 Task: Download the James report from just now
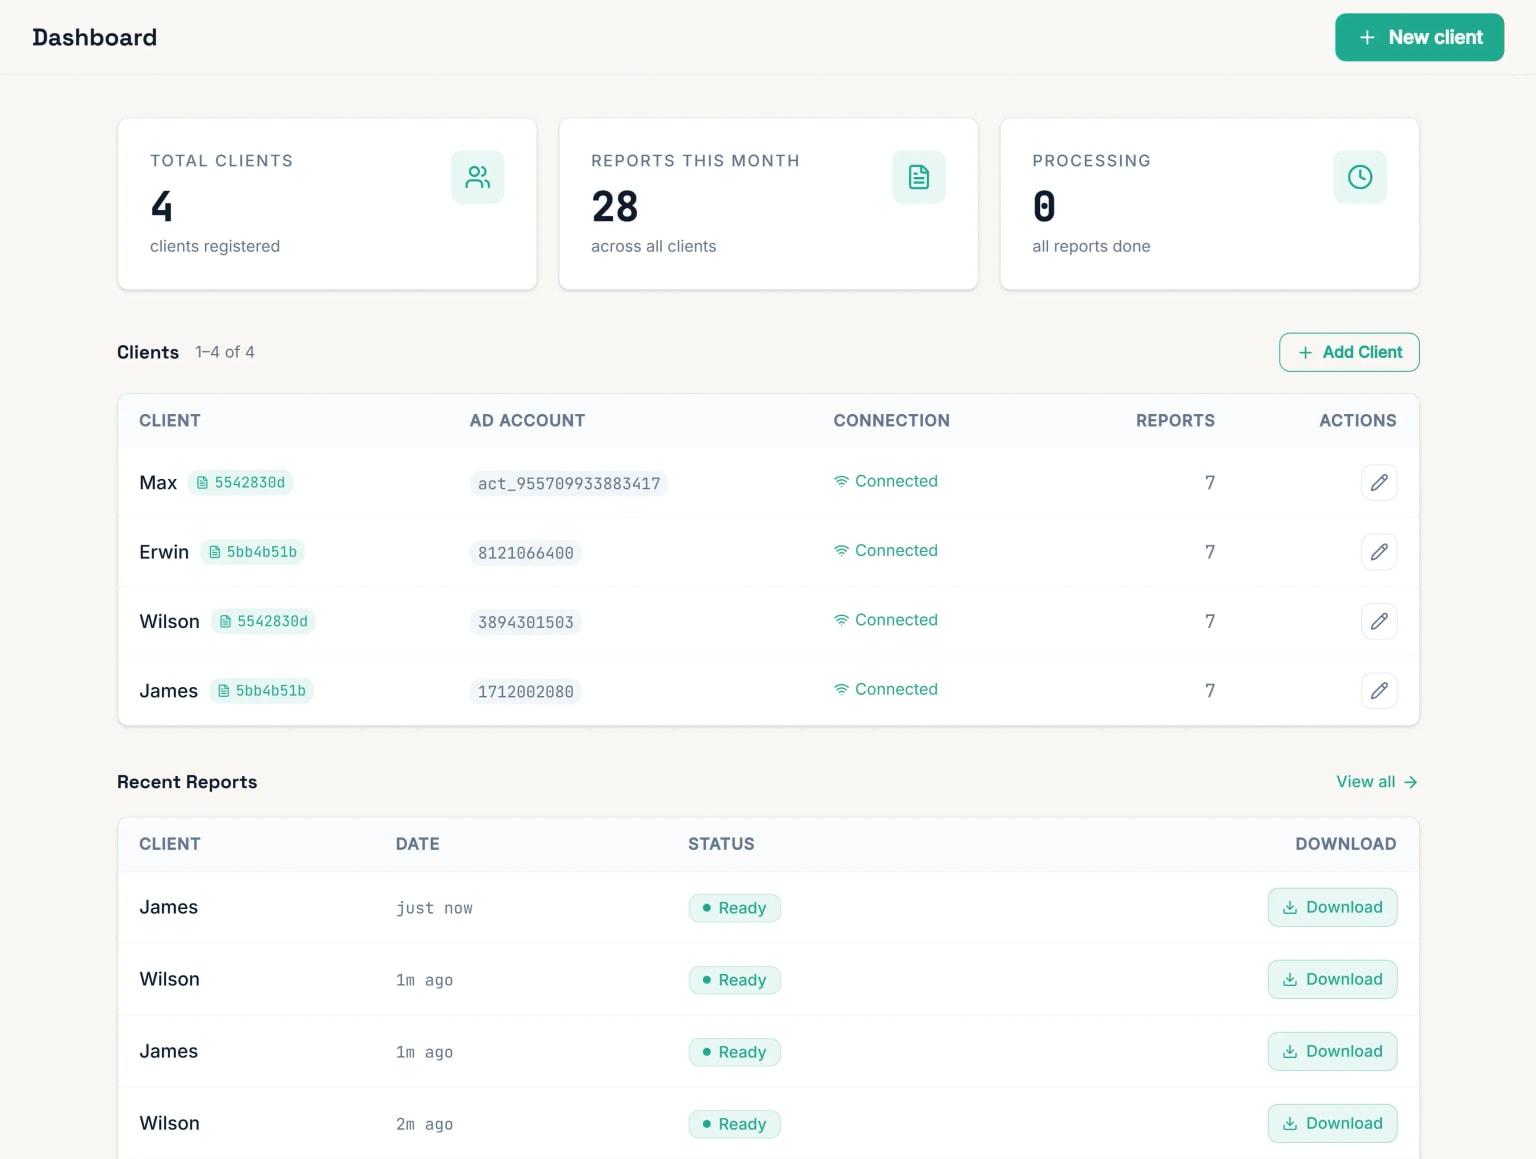(1332, 907)
